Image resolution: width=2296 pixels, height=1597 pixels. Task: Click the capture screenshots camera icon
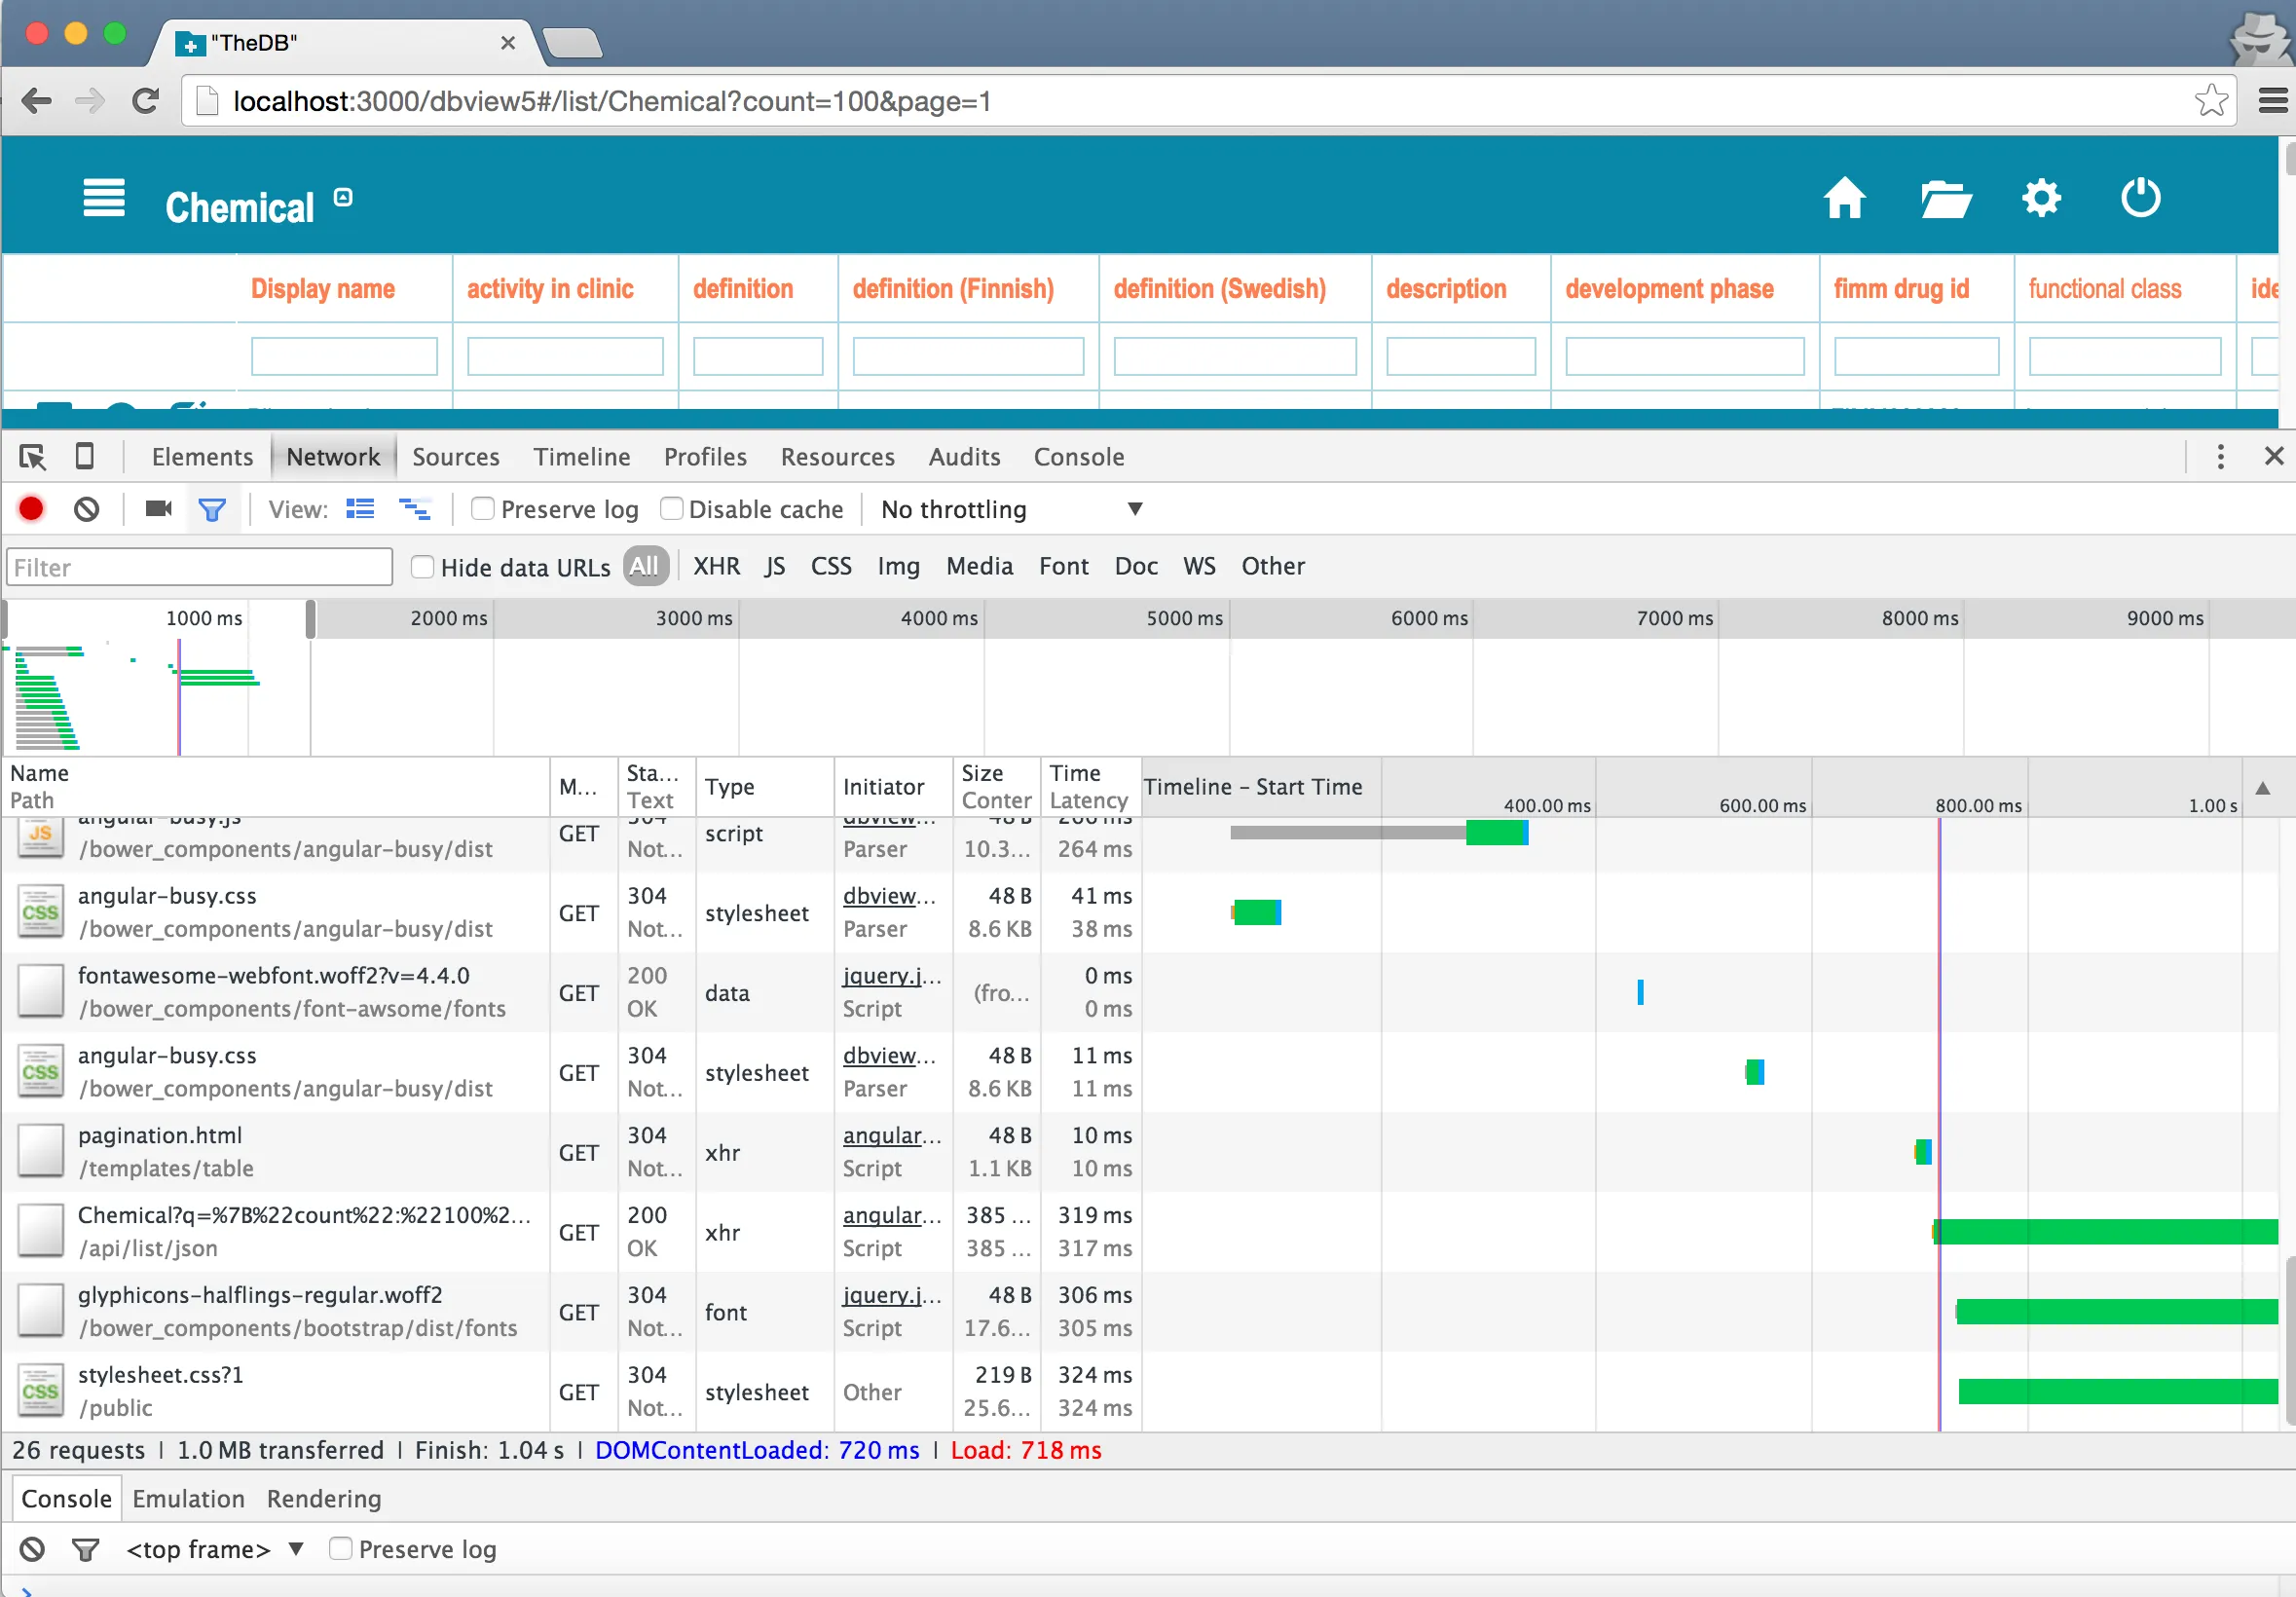coord(158,509)
